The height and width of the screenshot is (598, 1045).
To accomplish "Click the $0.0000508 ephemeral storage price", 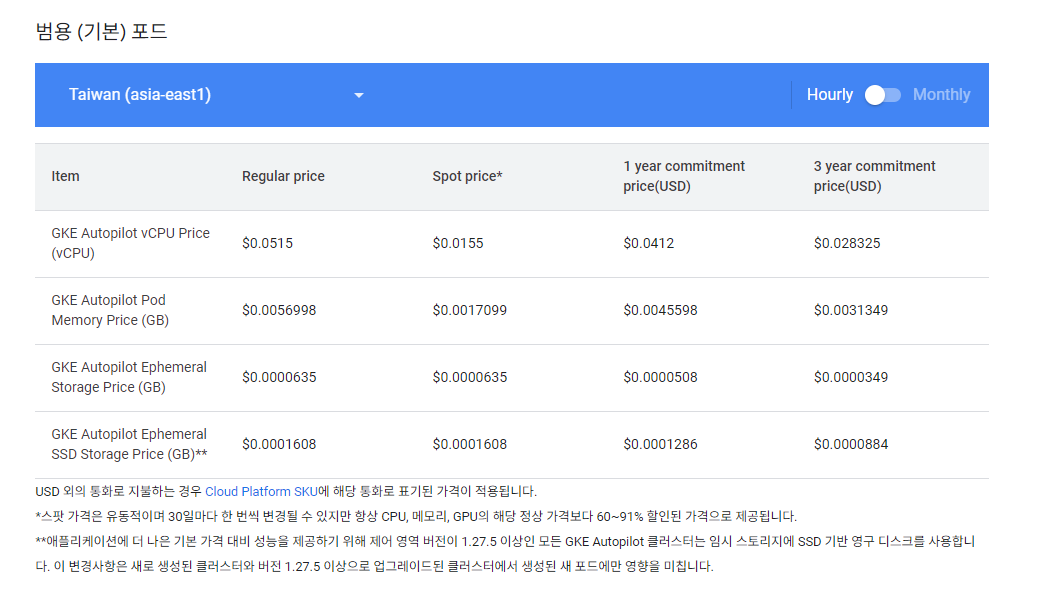I will [x=660, y=377].
